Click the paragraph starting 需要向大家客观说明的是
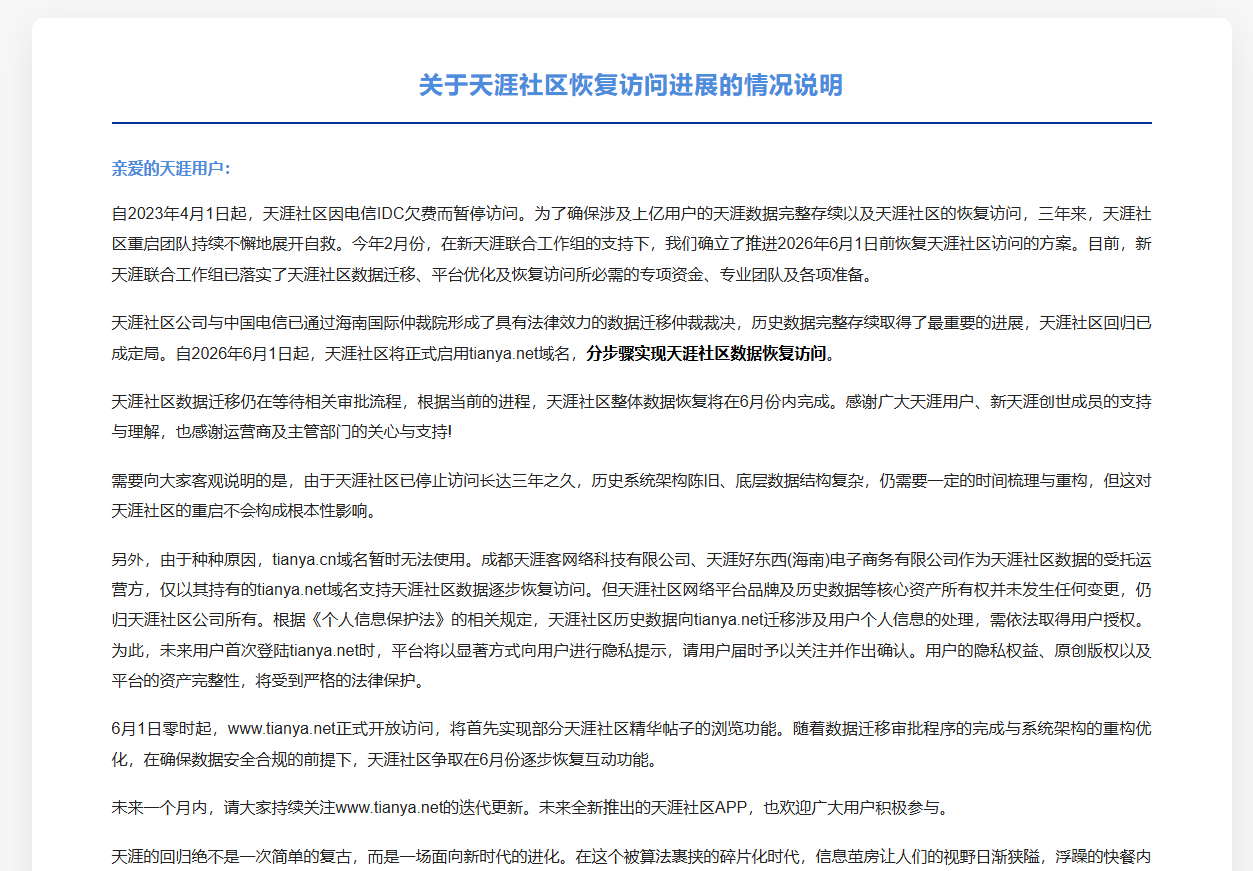1253x871 pixels. click(631, 495)
